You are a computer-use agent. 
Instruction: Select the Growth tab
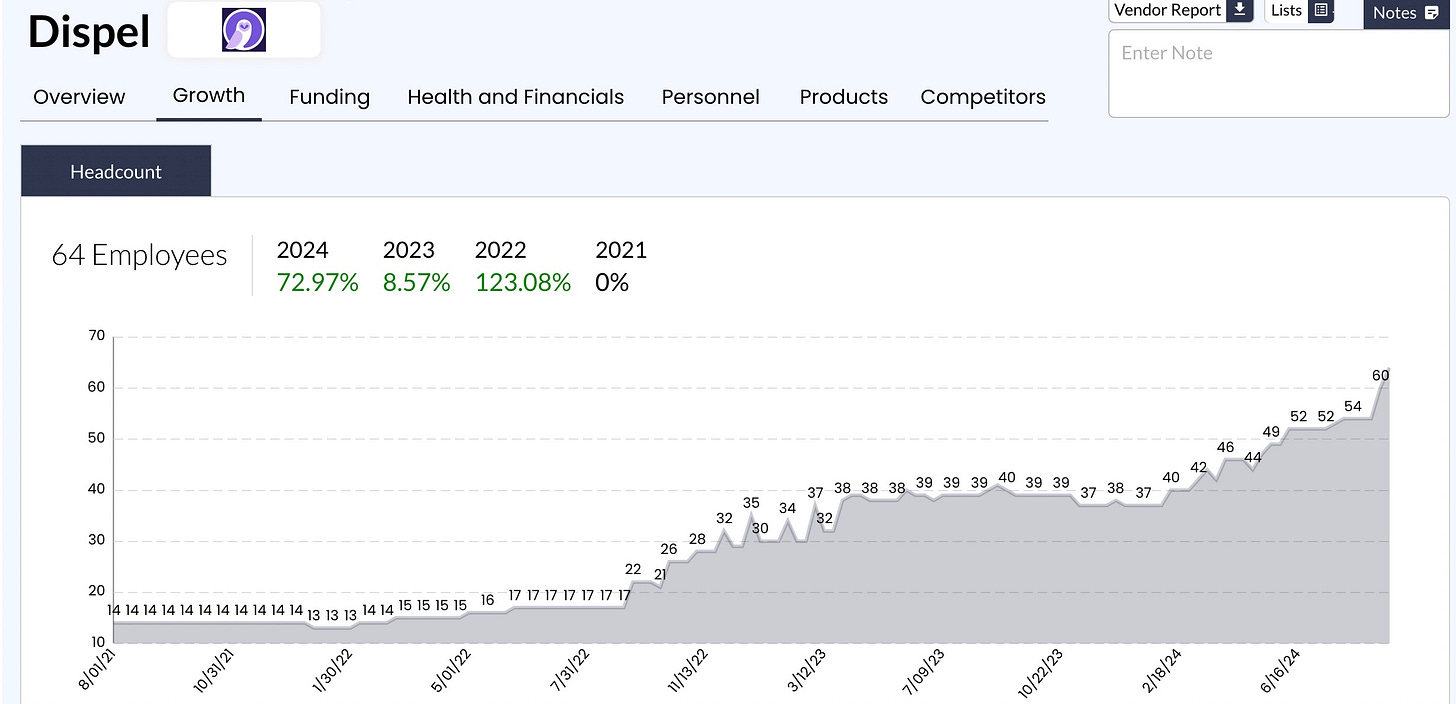(209, 95)
